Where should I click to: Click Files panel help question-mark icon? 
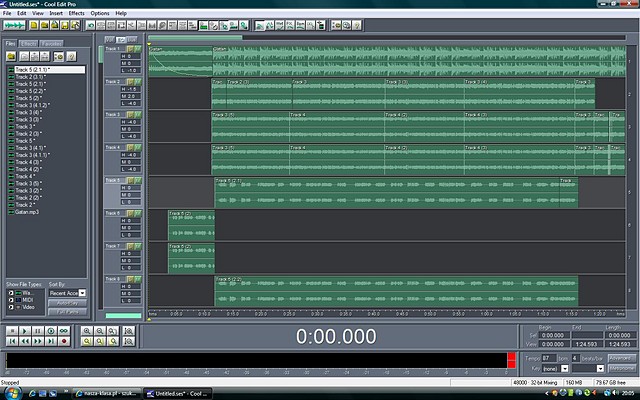[x=71, y=56]
